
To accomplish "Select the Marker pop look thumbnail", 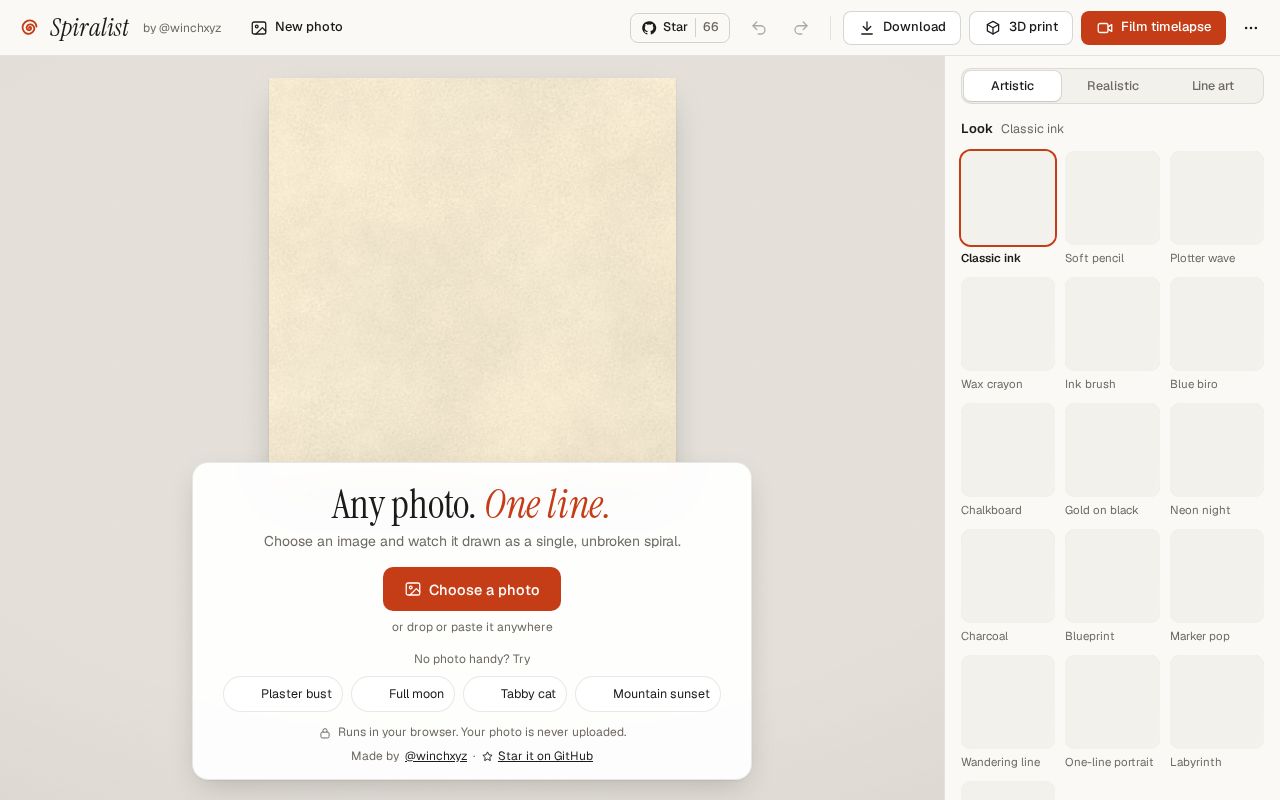I will [1217, 576].
